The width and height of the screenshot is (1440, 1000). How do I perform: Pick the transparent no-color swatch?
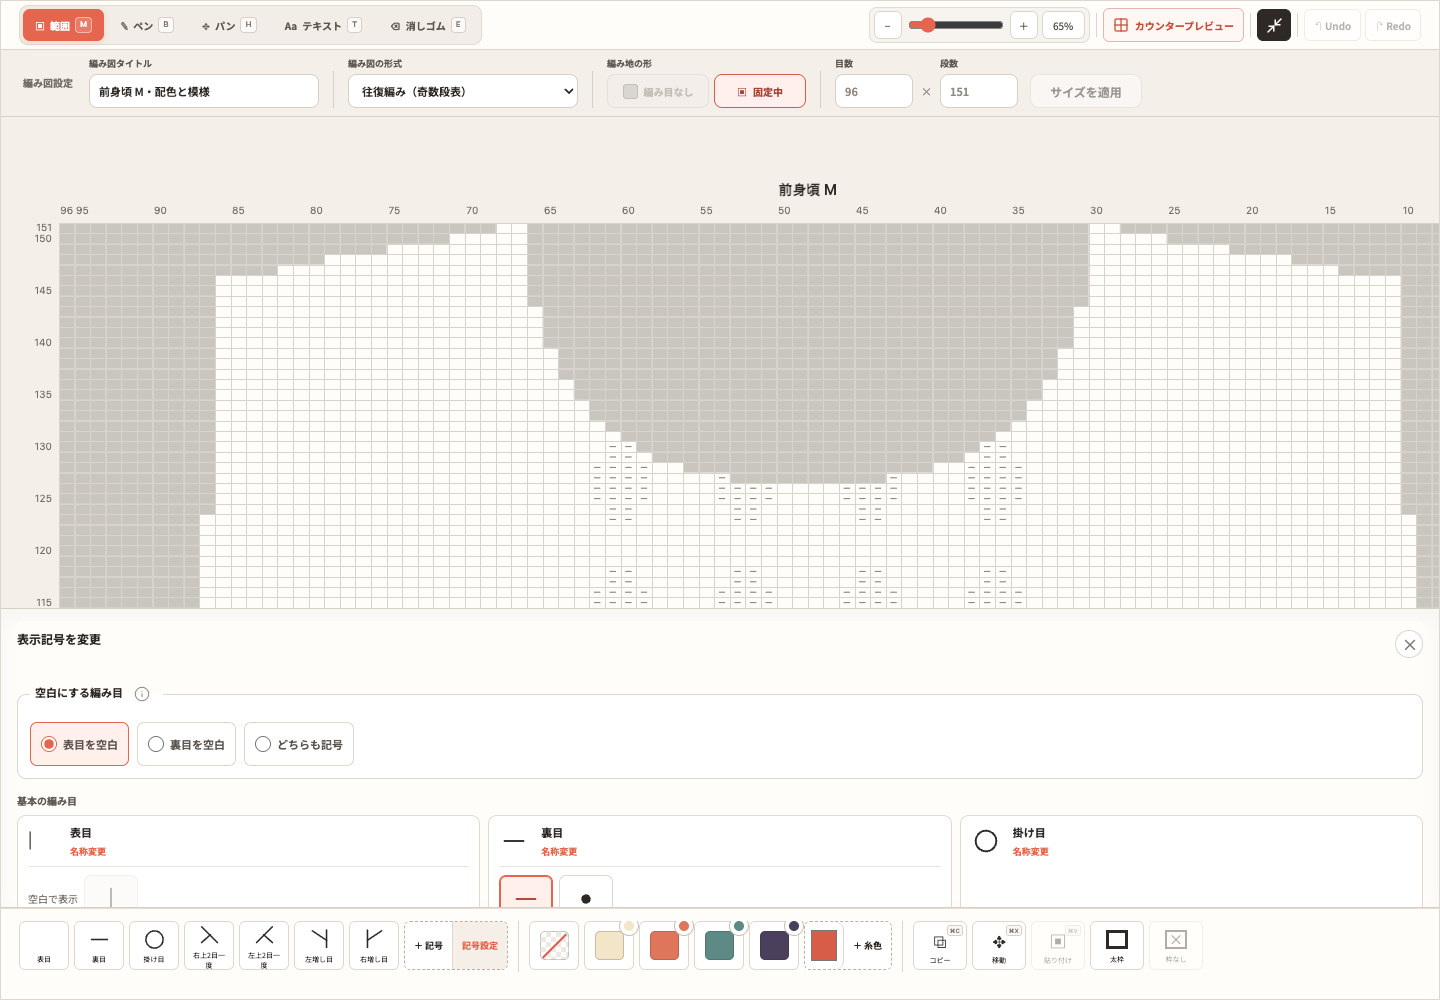554,945
